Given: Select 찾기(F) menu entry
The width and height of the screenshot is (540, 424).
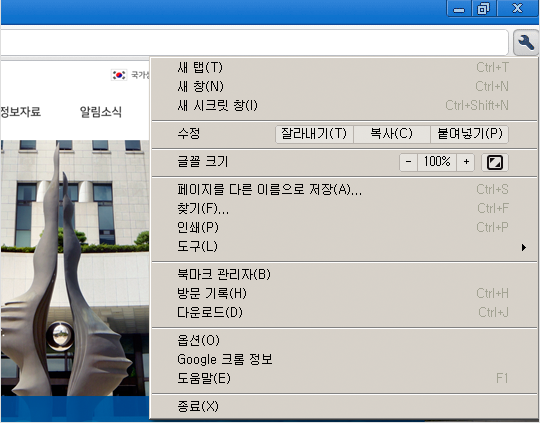Looking at the screenshot, I should point(344,208).
